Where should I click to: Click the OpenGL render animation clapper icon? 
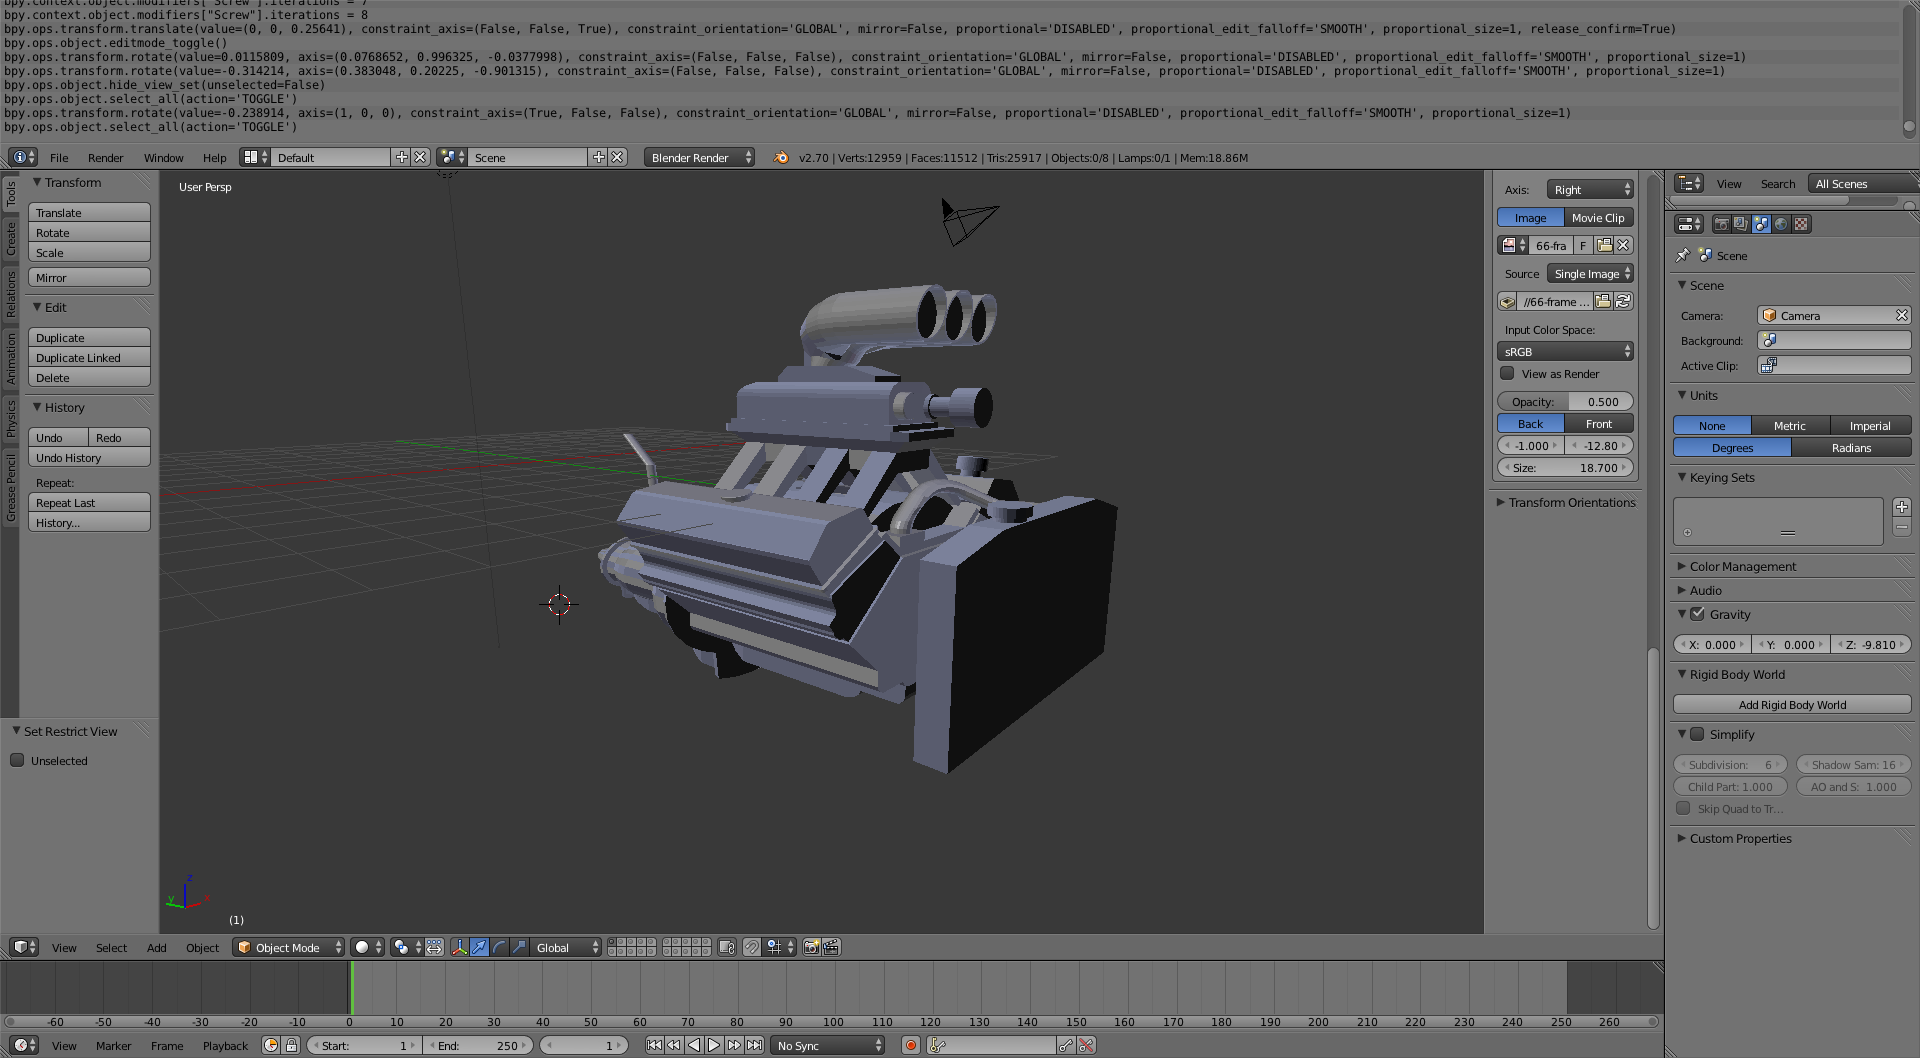[831, 947]
